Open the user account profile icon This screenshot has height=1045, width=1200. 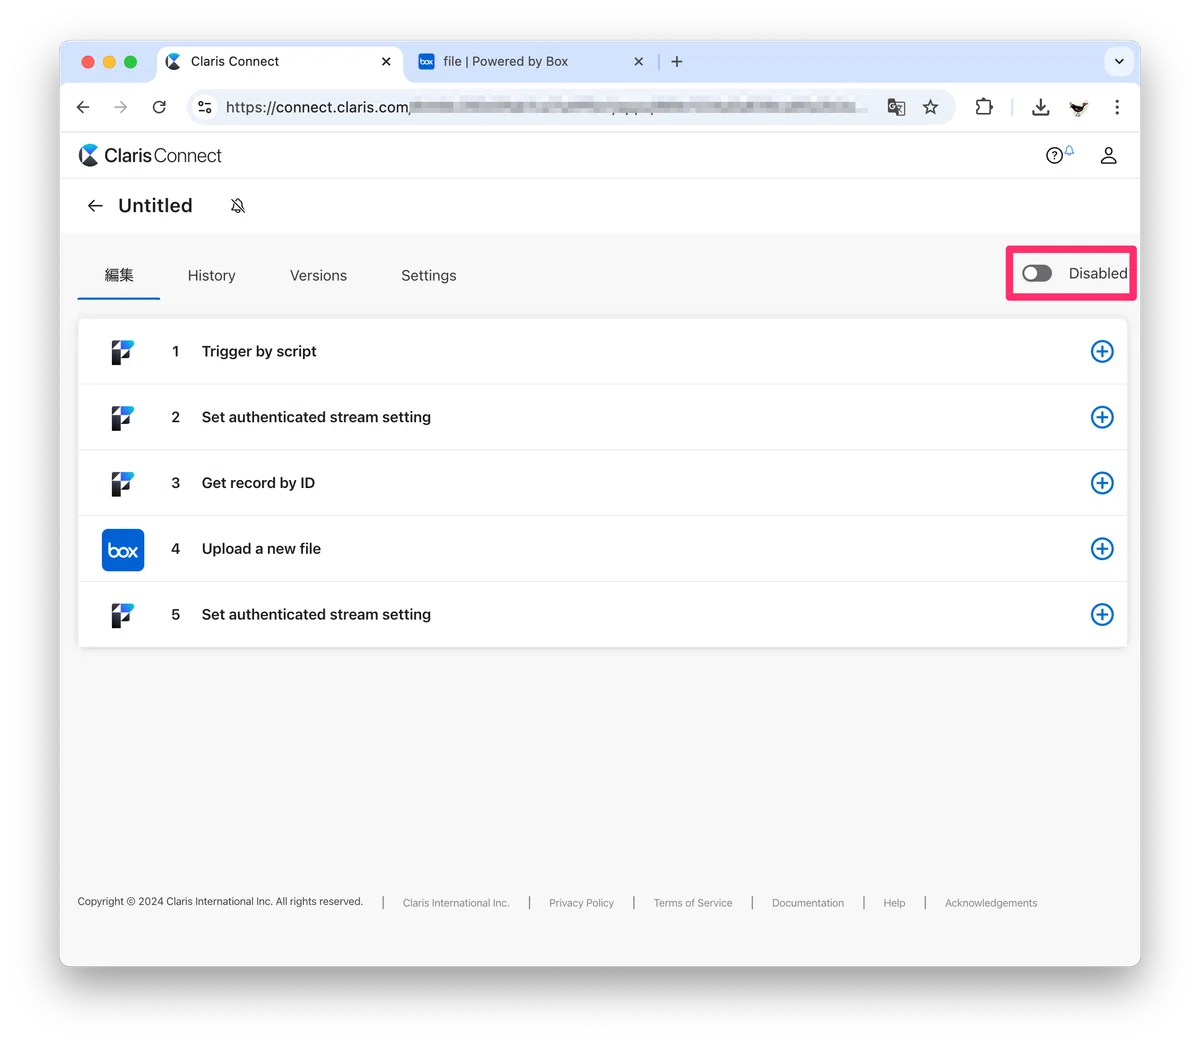pyautogui.click(x=1108, y=155)
